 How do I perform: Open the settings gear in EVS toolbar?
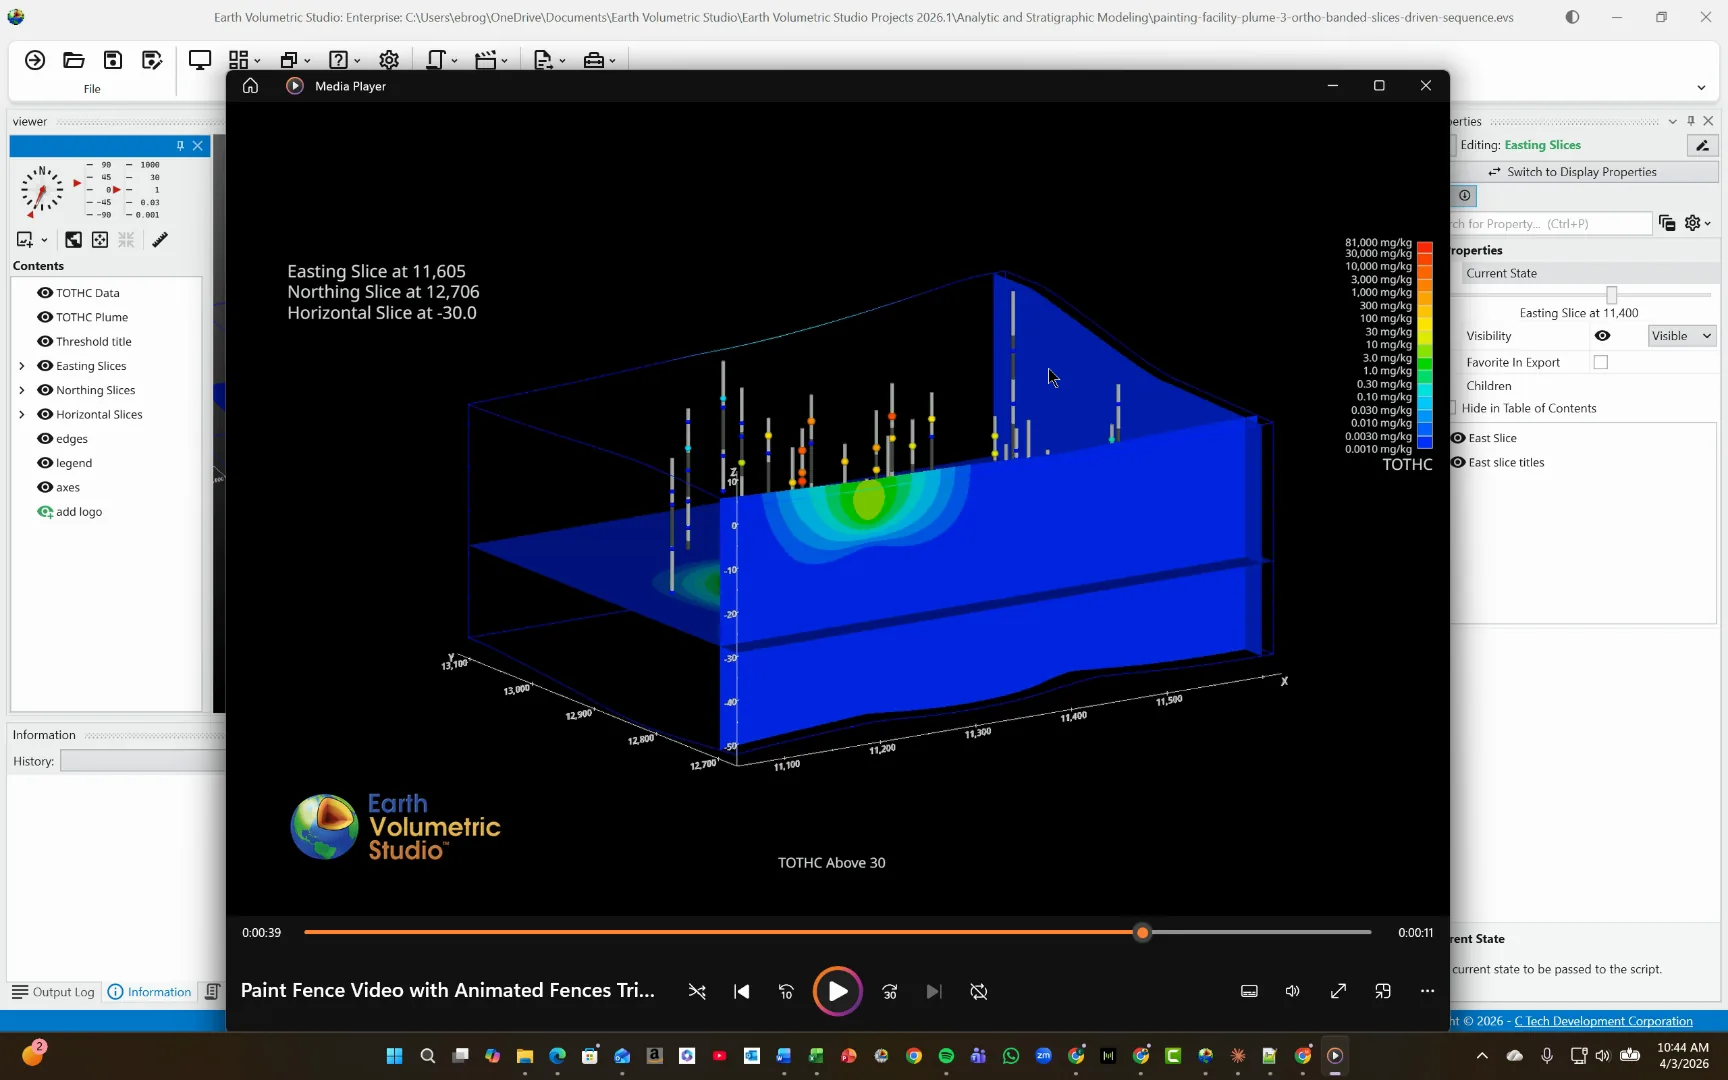tap(389, 60)
